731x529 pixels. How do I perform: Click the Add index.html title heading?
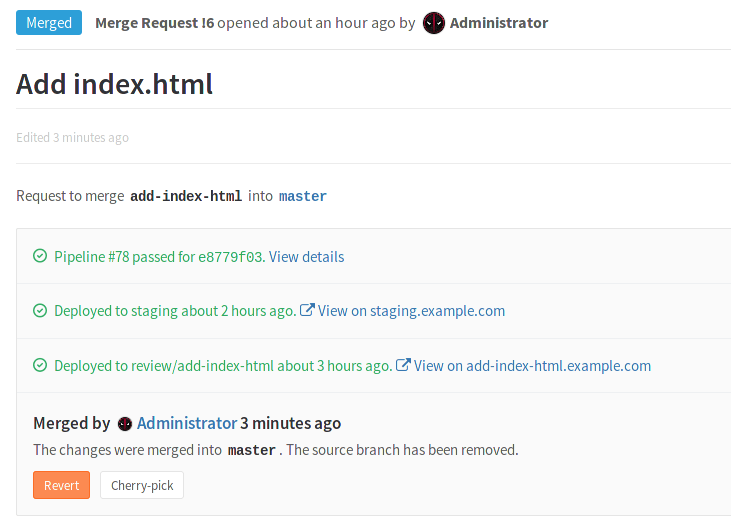coord(115,84)
